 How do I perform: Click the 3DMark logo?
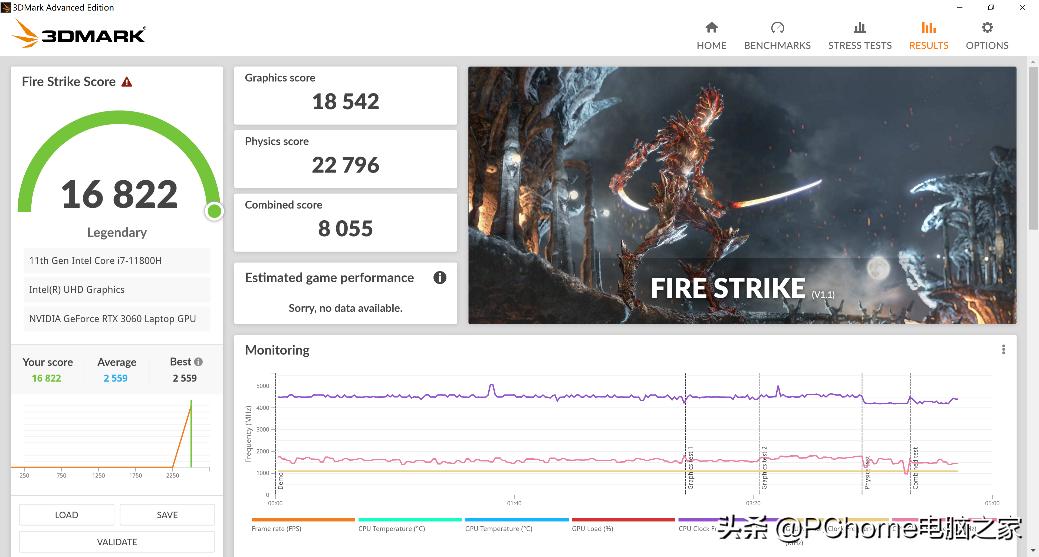[x=80, y=35]
